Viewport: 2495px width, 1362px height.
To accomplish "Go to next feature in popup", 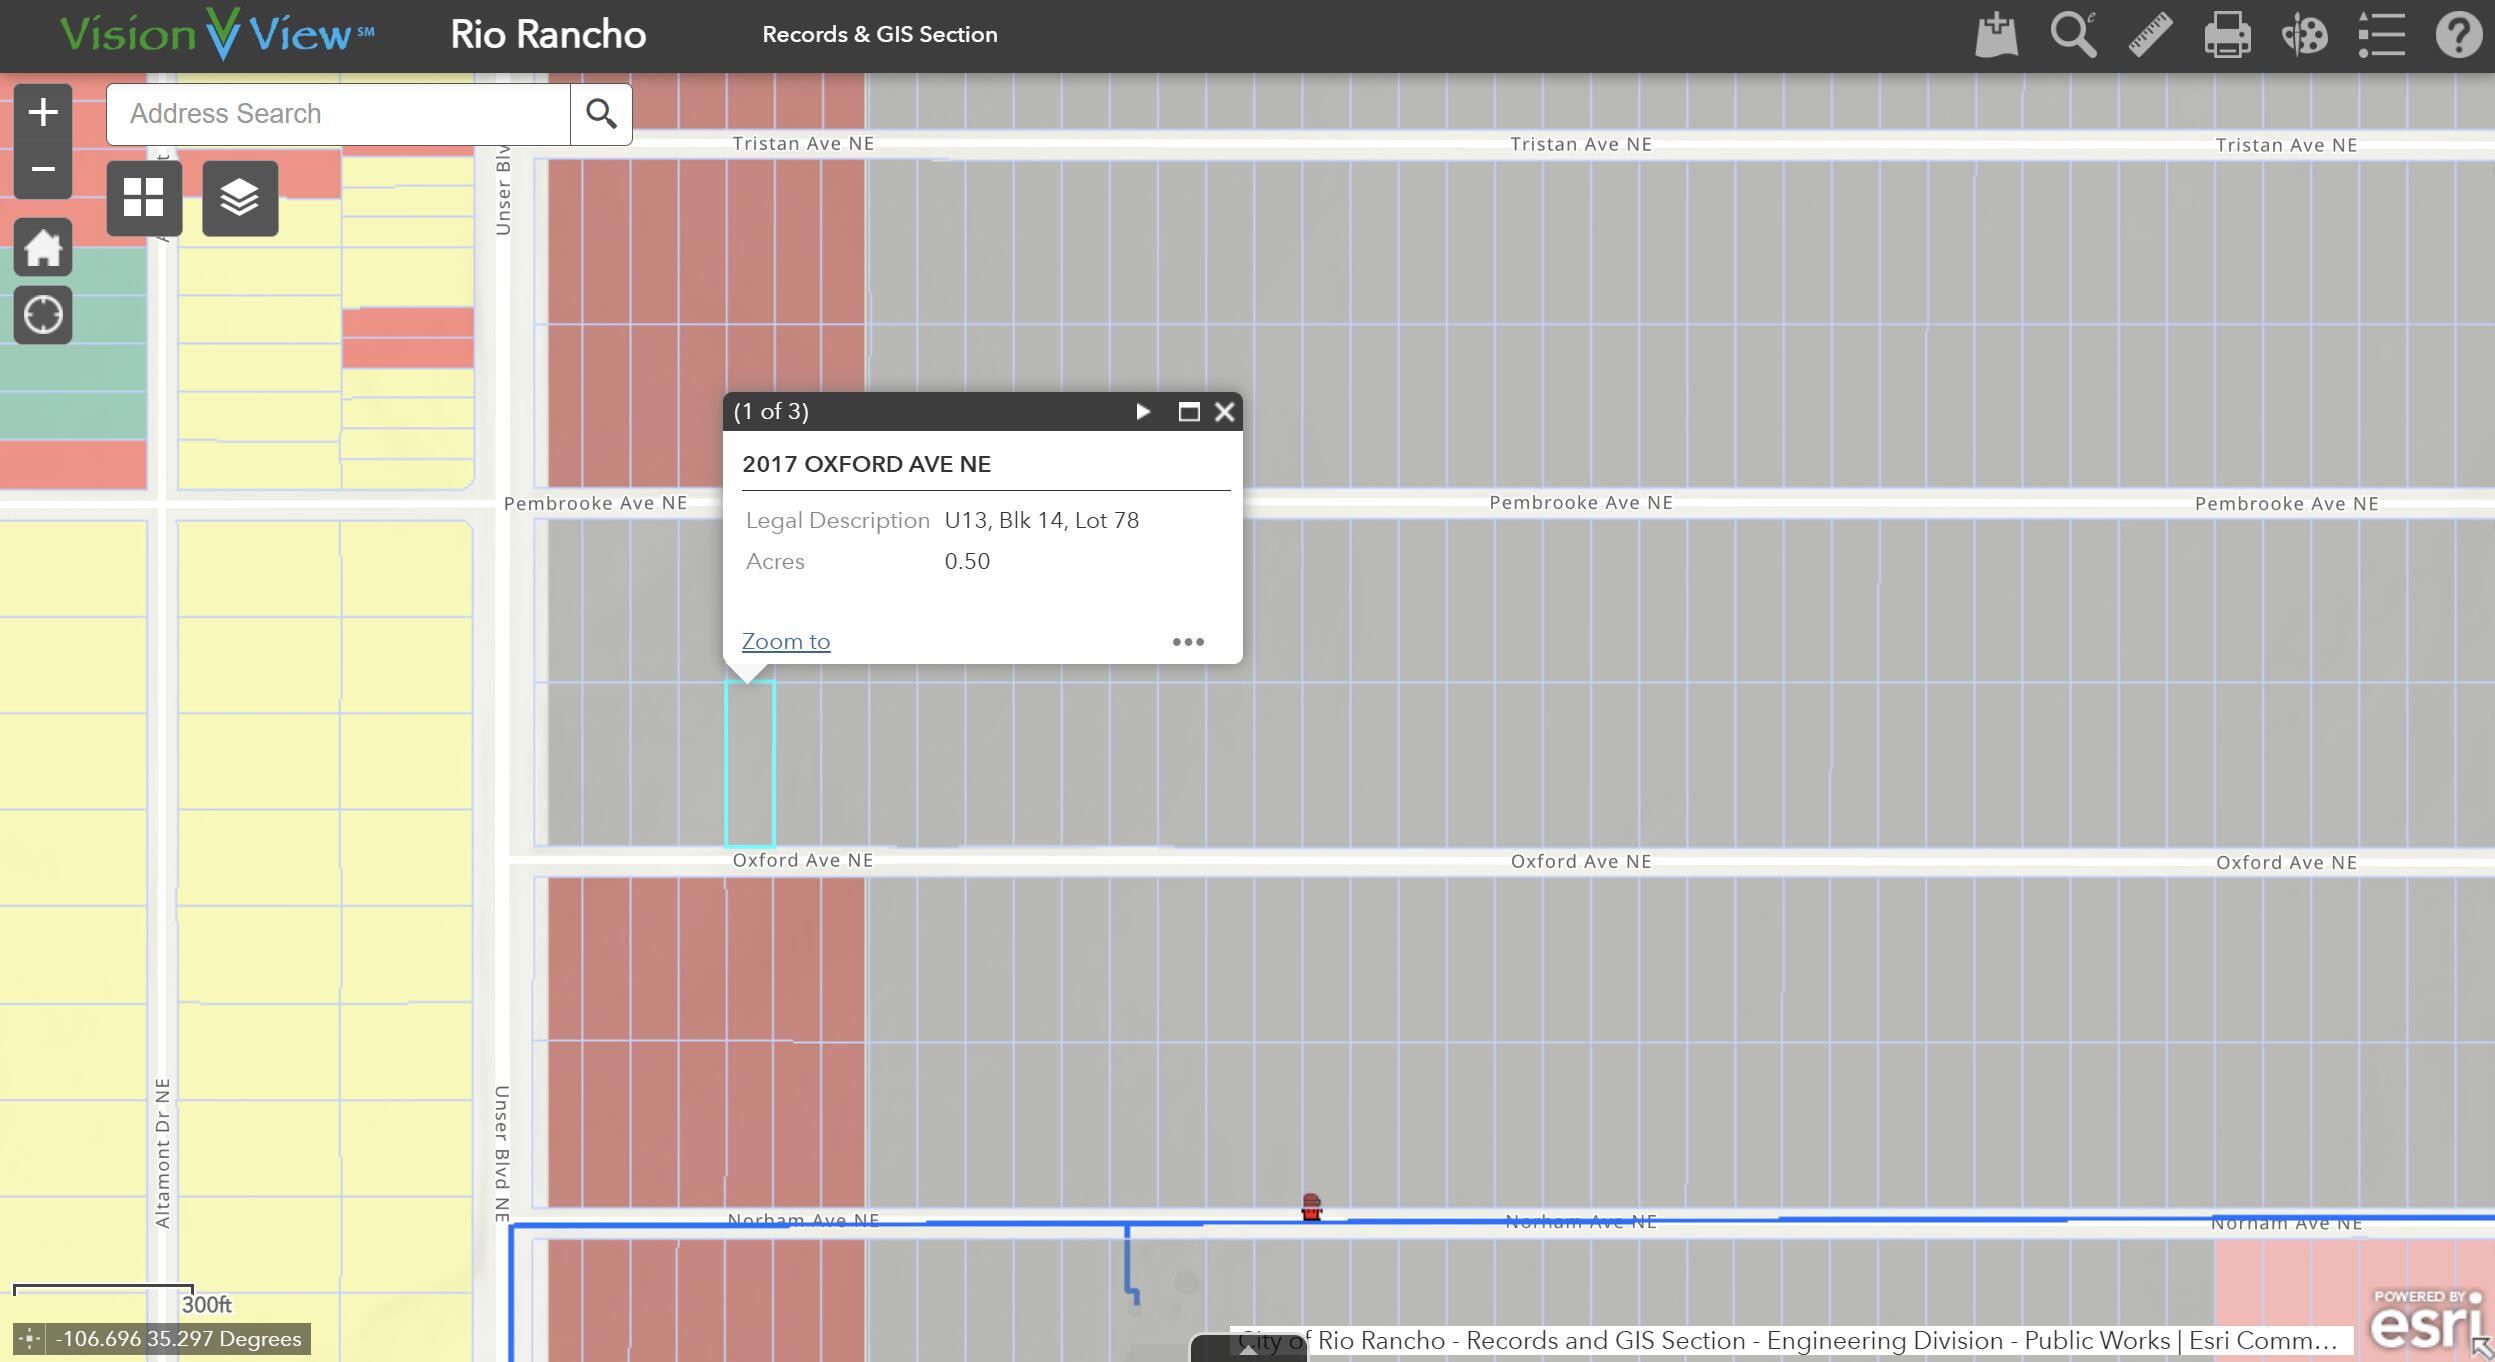I will tap(1143, 412).
